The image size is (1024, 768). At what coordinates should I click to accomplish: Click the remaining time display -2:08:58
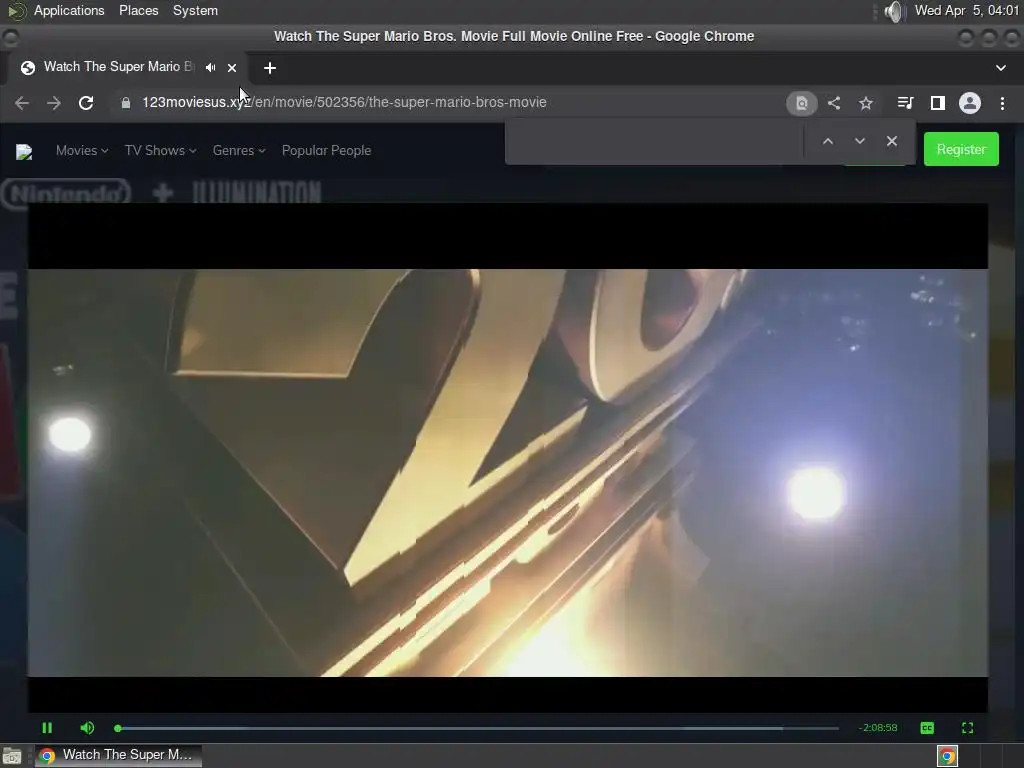point(878,728)
